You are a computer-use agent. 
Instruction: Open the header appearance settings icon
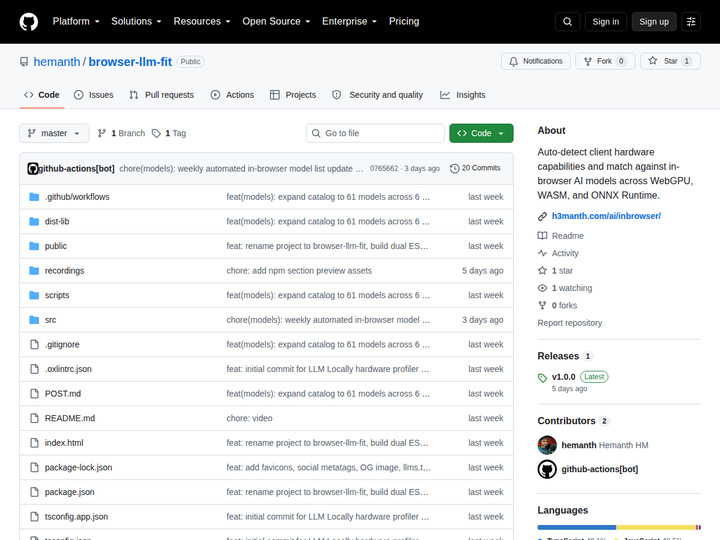point(691,22)
